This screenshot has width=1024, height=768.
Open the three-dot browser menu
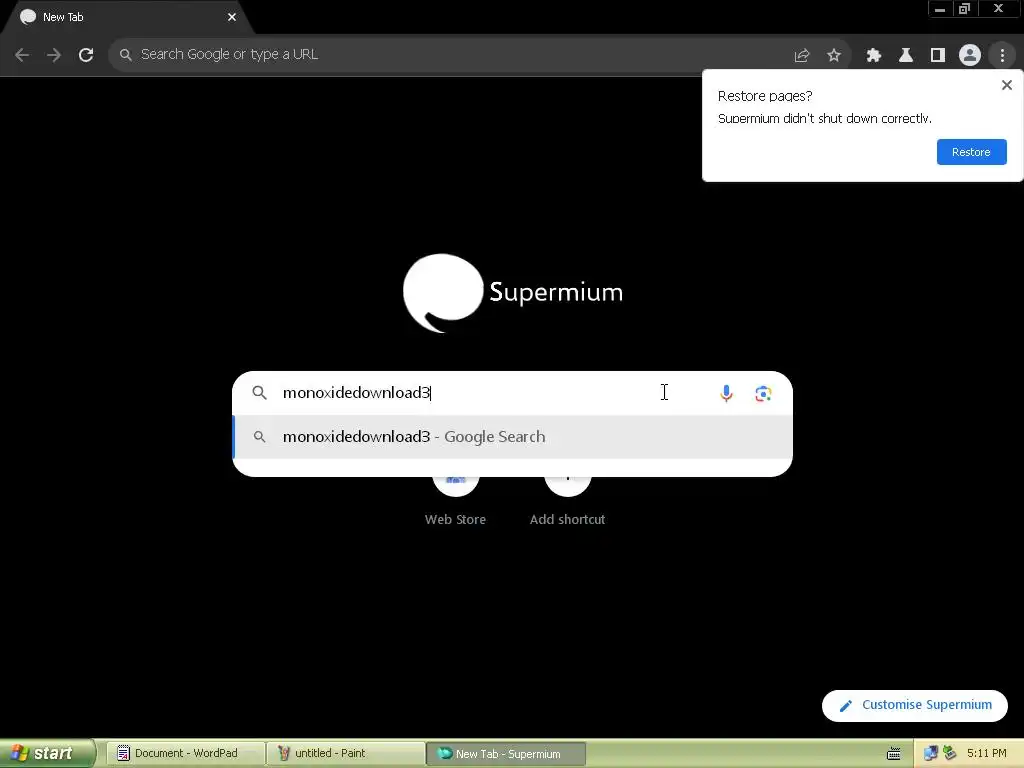coord(1002,56)
